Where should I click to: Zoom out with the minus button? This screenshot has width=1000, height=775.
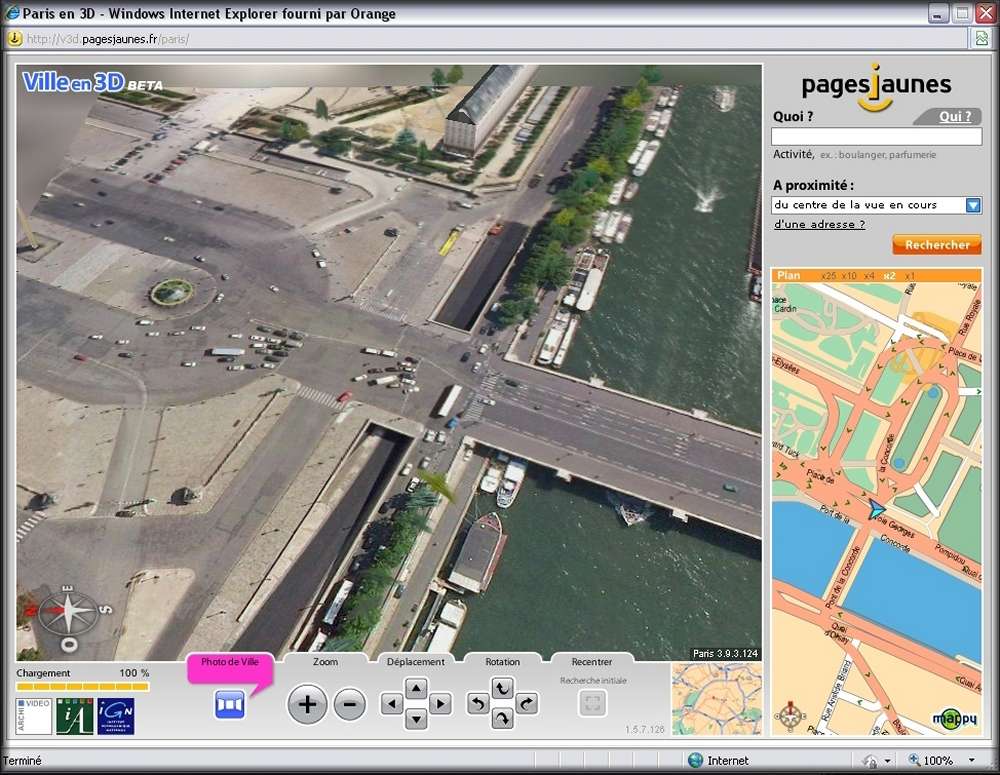350,705
